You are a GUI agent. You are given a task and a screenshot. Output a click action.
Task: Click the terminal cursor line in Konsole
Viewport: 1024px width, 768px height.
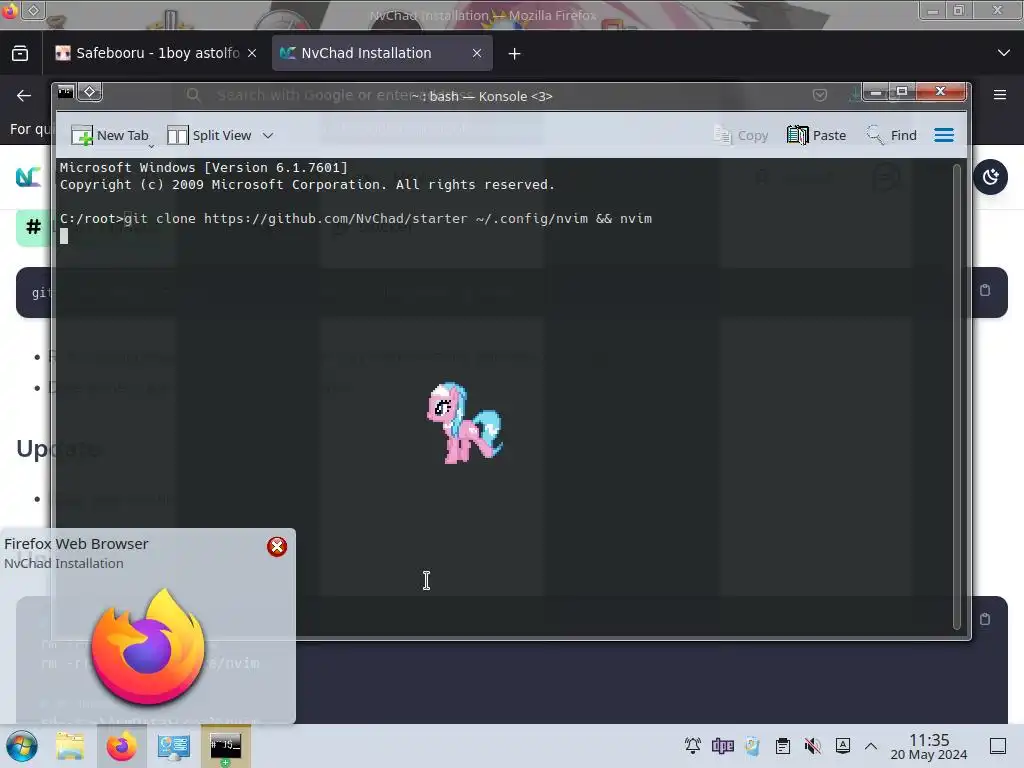pyautogui.click(x=64, y=236)
